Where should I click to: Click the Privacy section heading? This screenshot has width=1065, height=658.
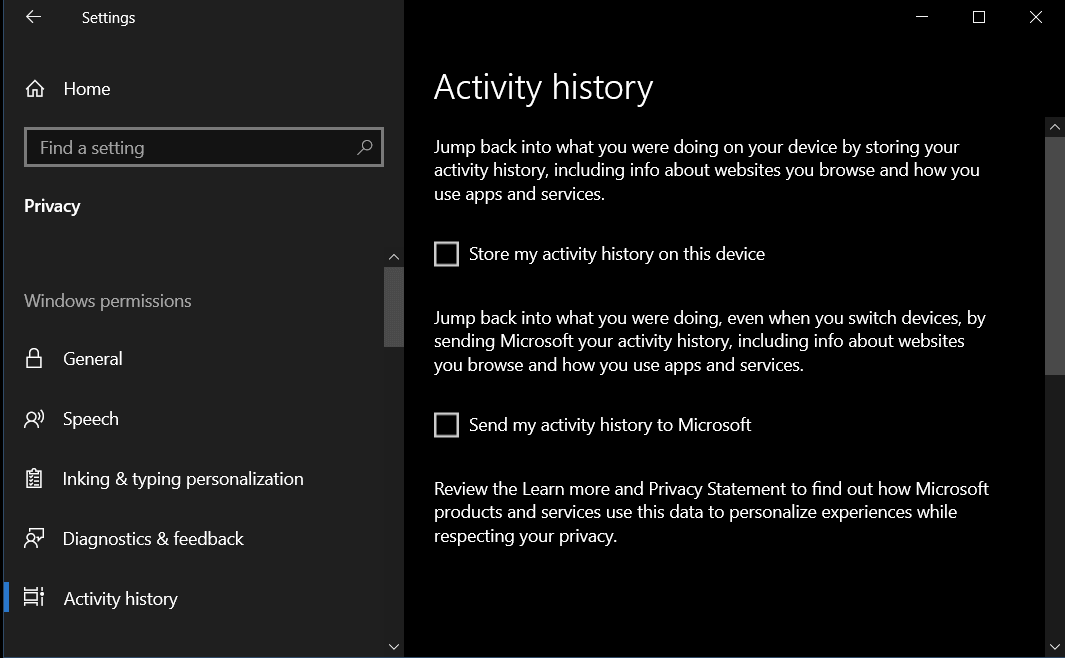click(52, 206)
